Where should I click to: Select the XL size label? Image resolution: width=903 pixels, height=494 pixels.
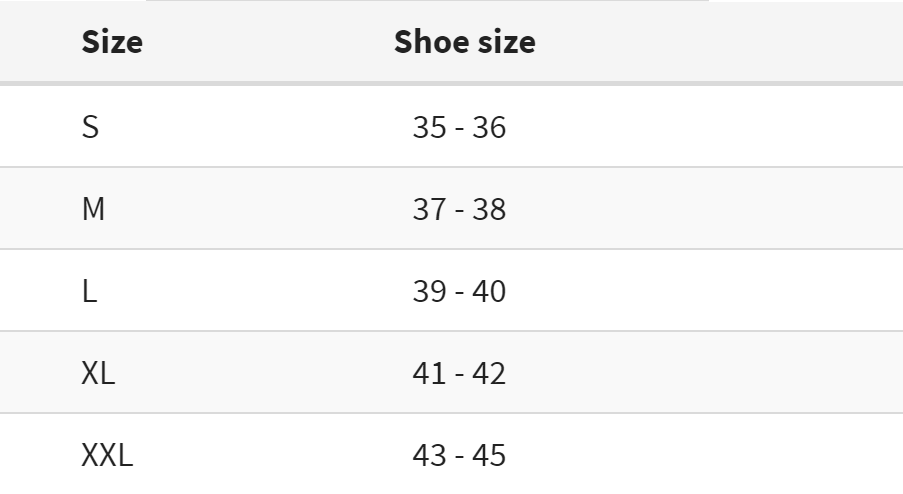[x=98, y=374]
